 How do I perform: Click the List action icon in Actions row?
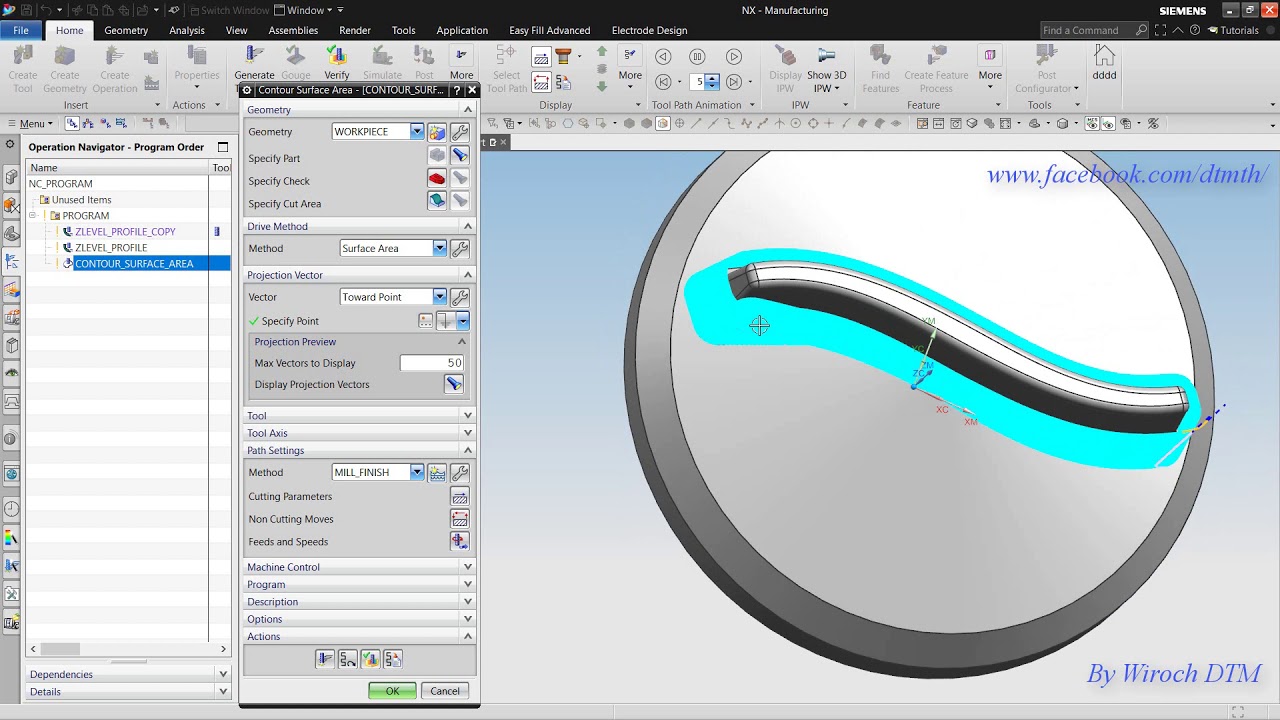[x=393, y=659]
